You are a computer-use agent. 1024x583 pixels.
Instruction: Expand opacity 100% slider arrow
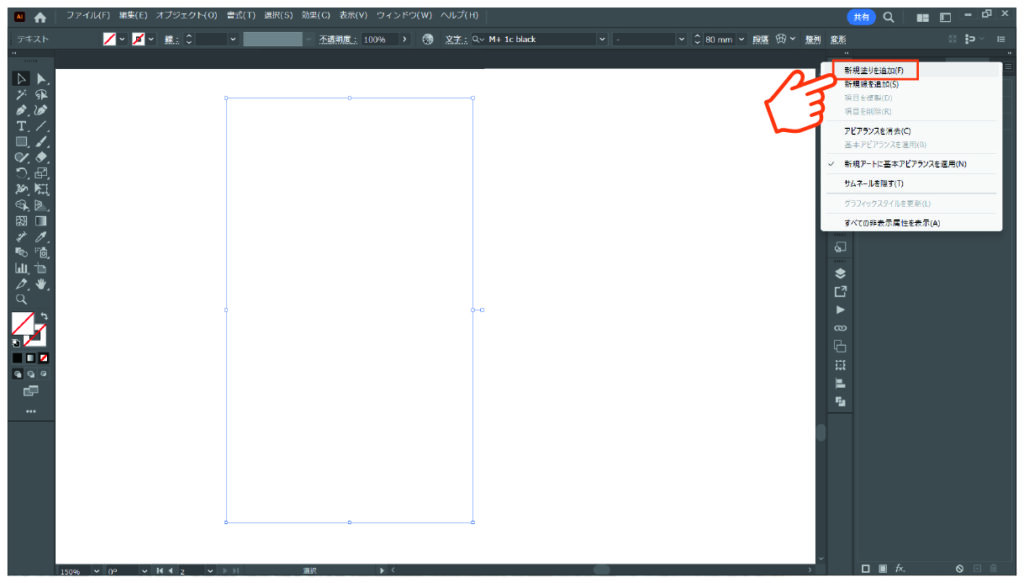[405, 39]
